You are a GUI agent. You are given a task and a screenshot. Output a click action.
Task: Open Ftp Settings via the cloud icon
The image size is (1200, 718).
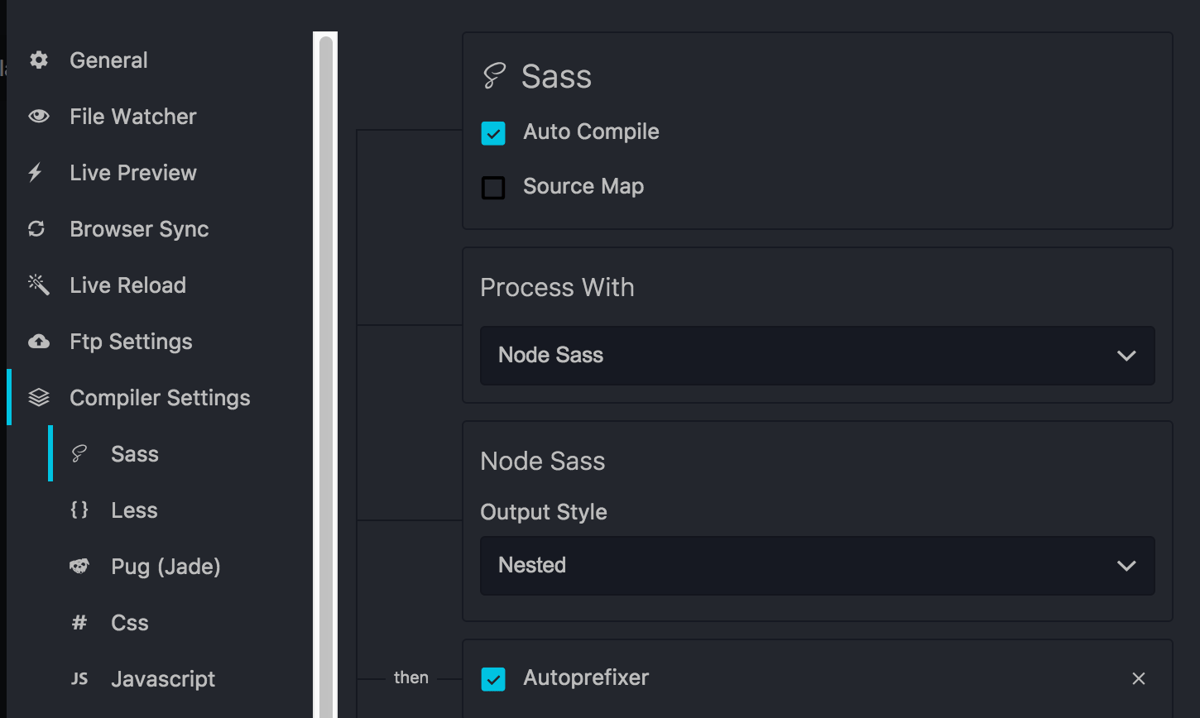(38, 341)
